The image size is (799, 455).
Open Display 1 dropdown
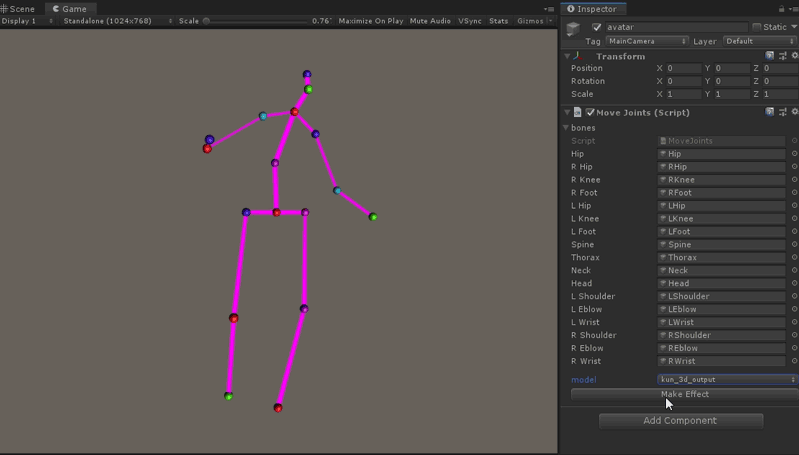[28, 21]
